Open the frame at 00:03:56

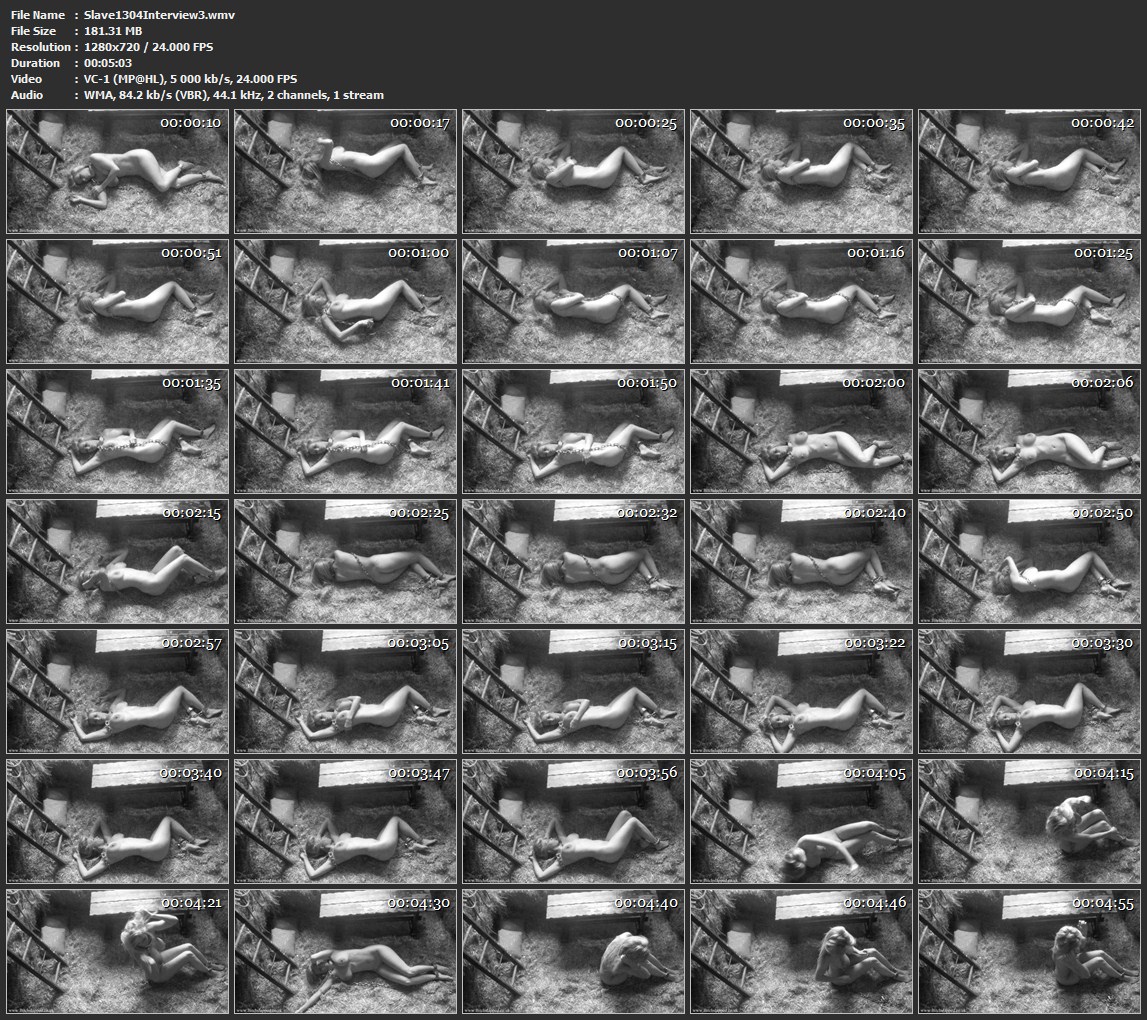tap(574, 822)
